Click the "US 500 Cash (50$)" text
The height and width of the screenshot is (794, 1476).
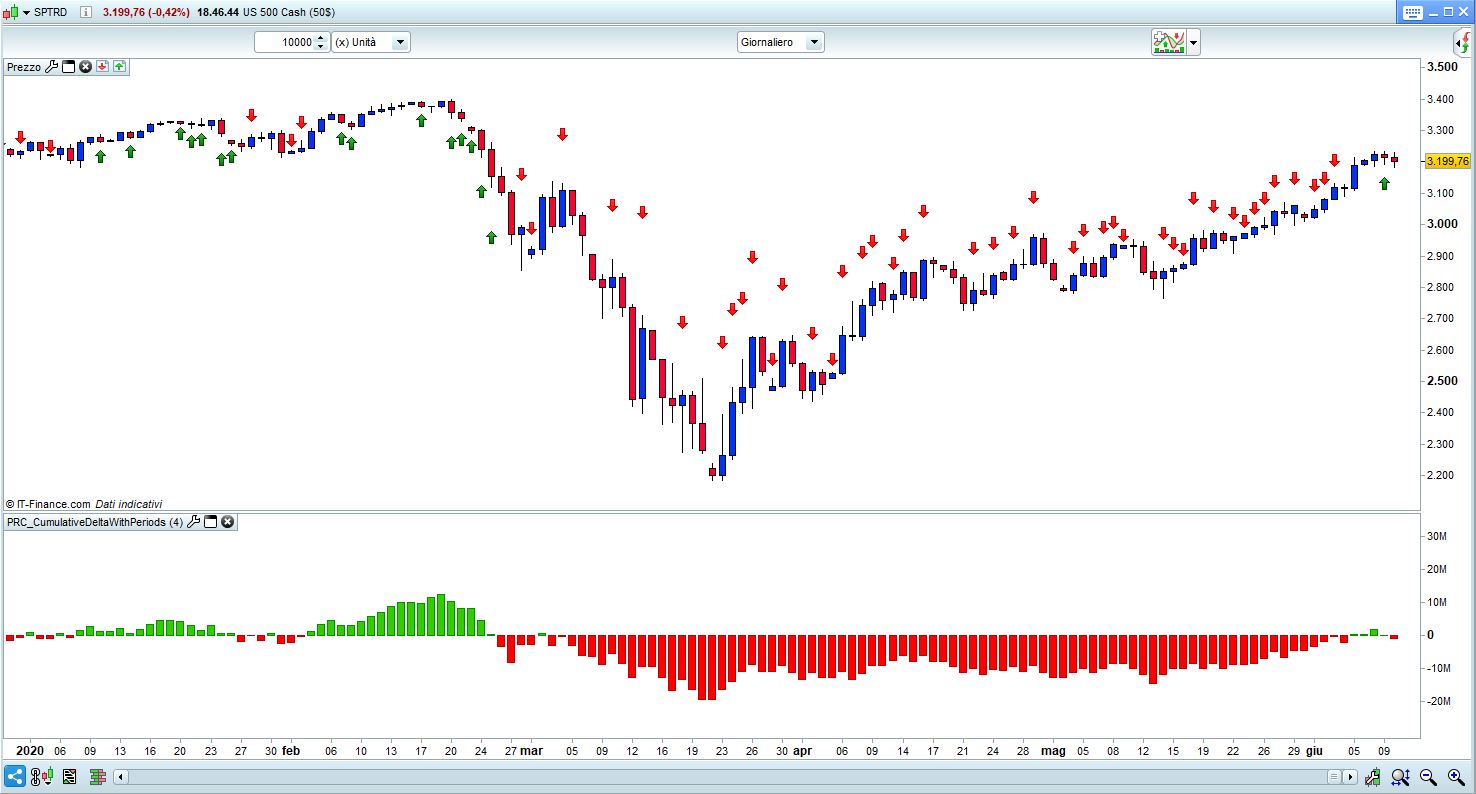pos(290,13)
